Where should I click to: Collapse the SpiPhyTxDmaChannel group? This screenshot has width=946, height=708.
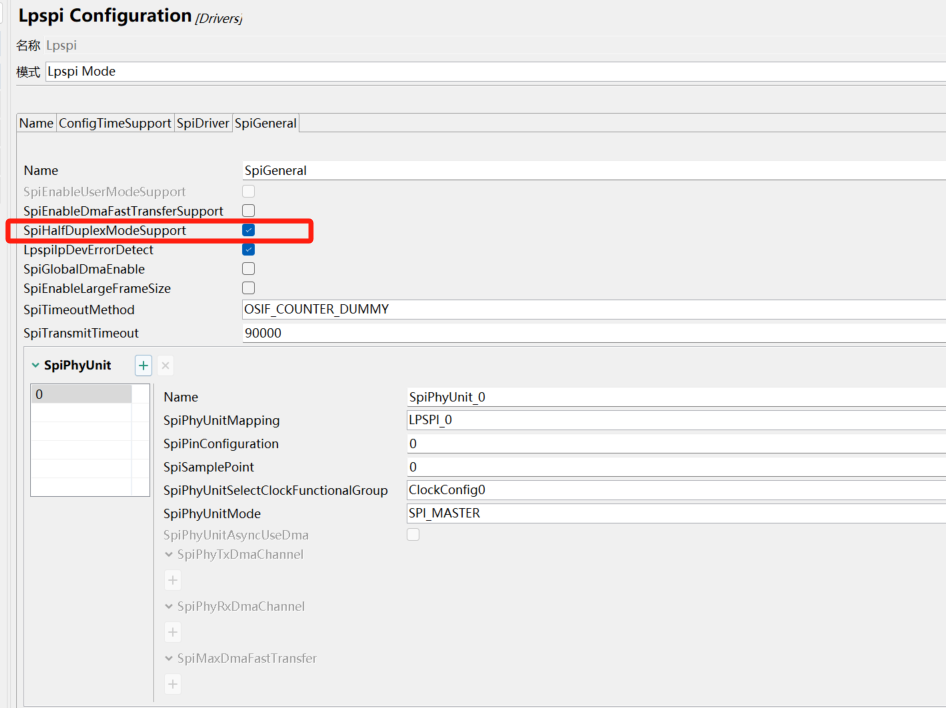(x=169, y=555)
